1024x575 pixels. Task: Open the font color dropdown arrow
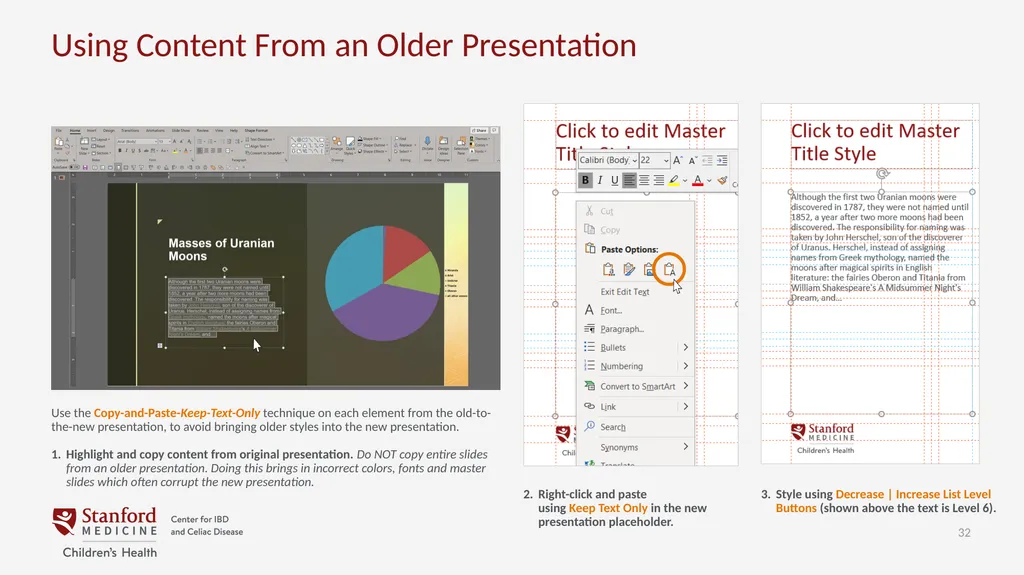(x=709, y=181)
